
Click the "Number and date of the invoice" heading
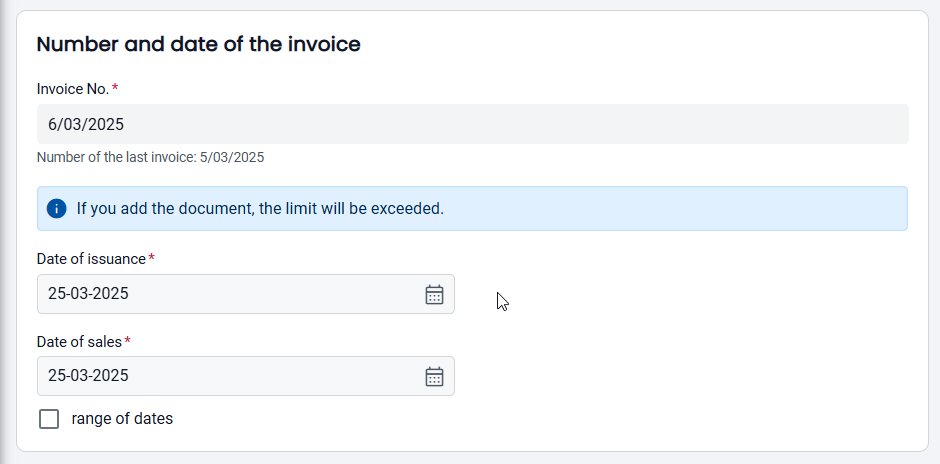coord(198,44)
